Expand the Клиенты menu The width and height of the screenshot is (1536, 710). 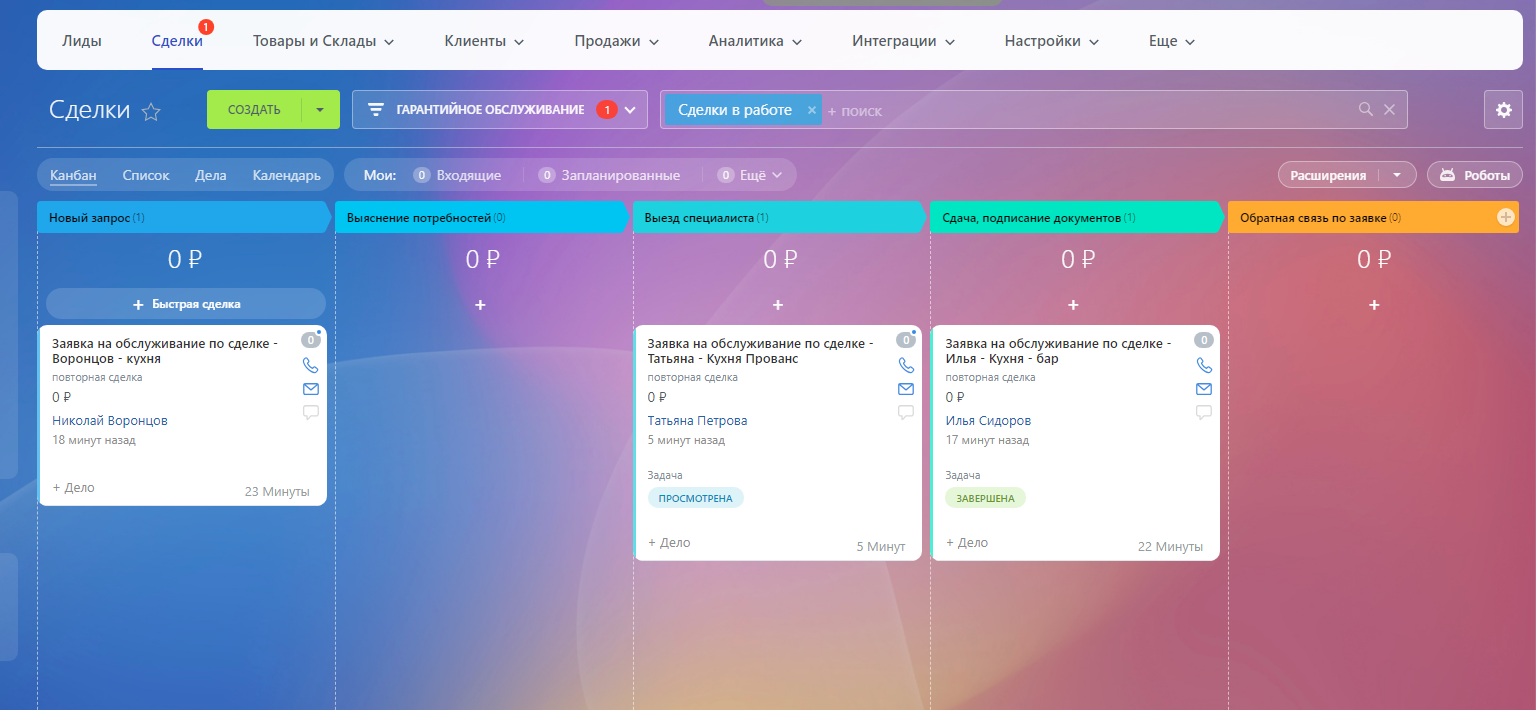[x=518, y=42]
